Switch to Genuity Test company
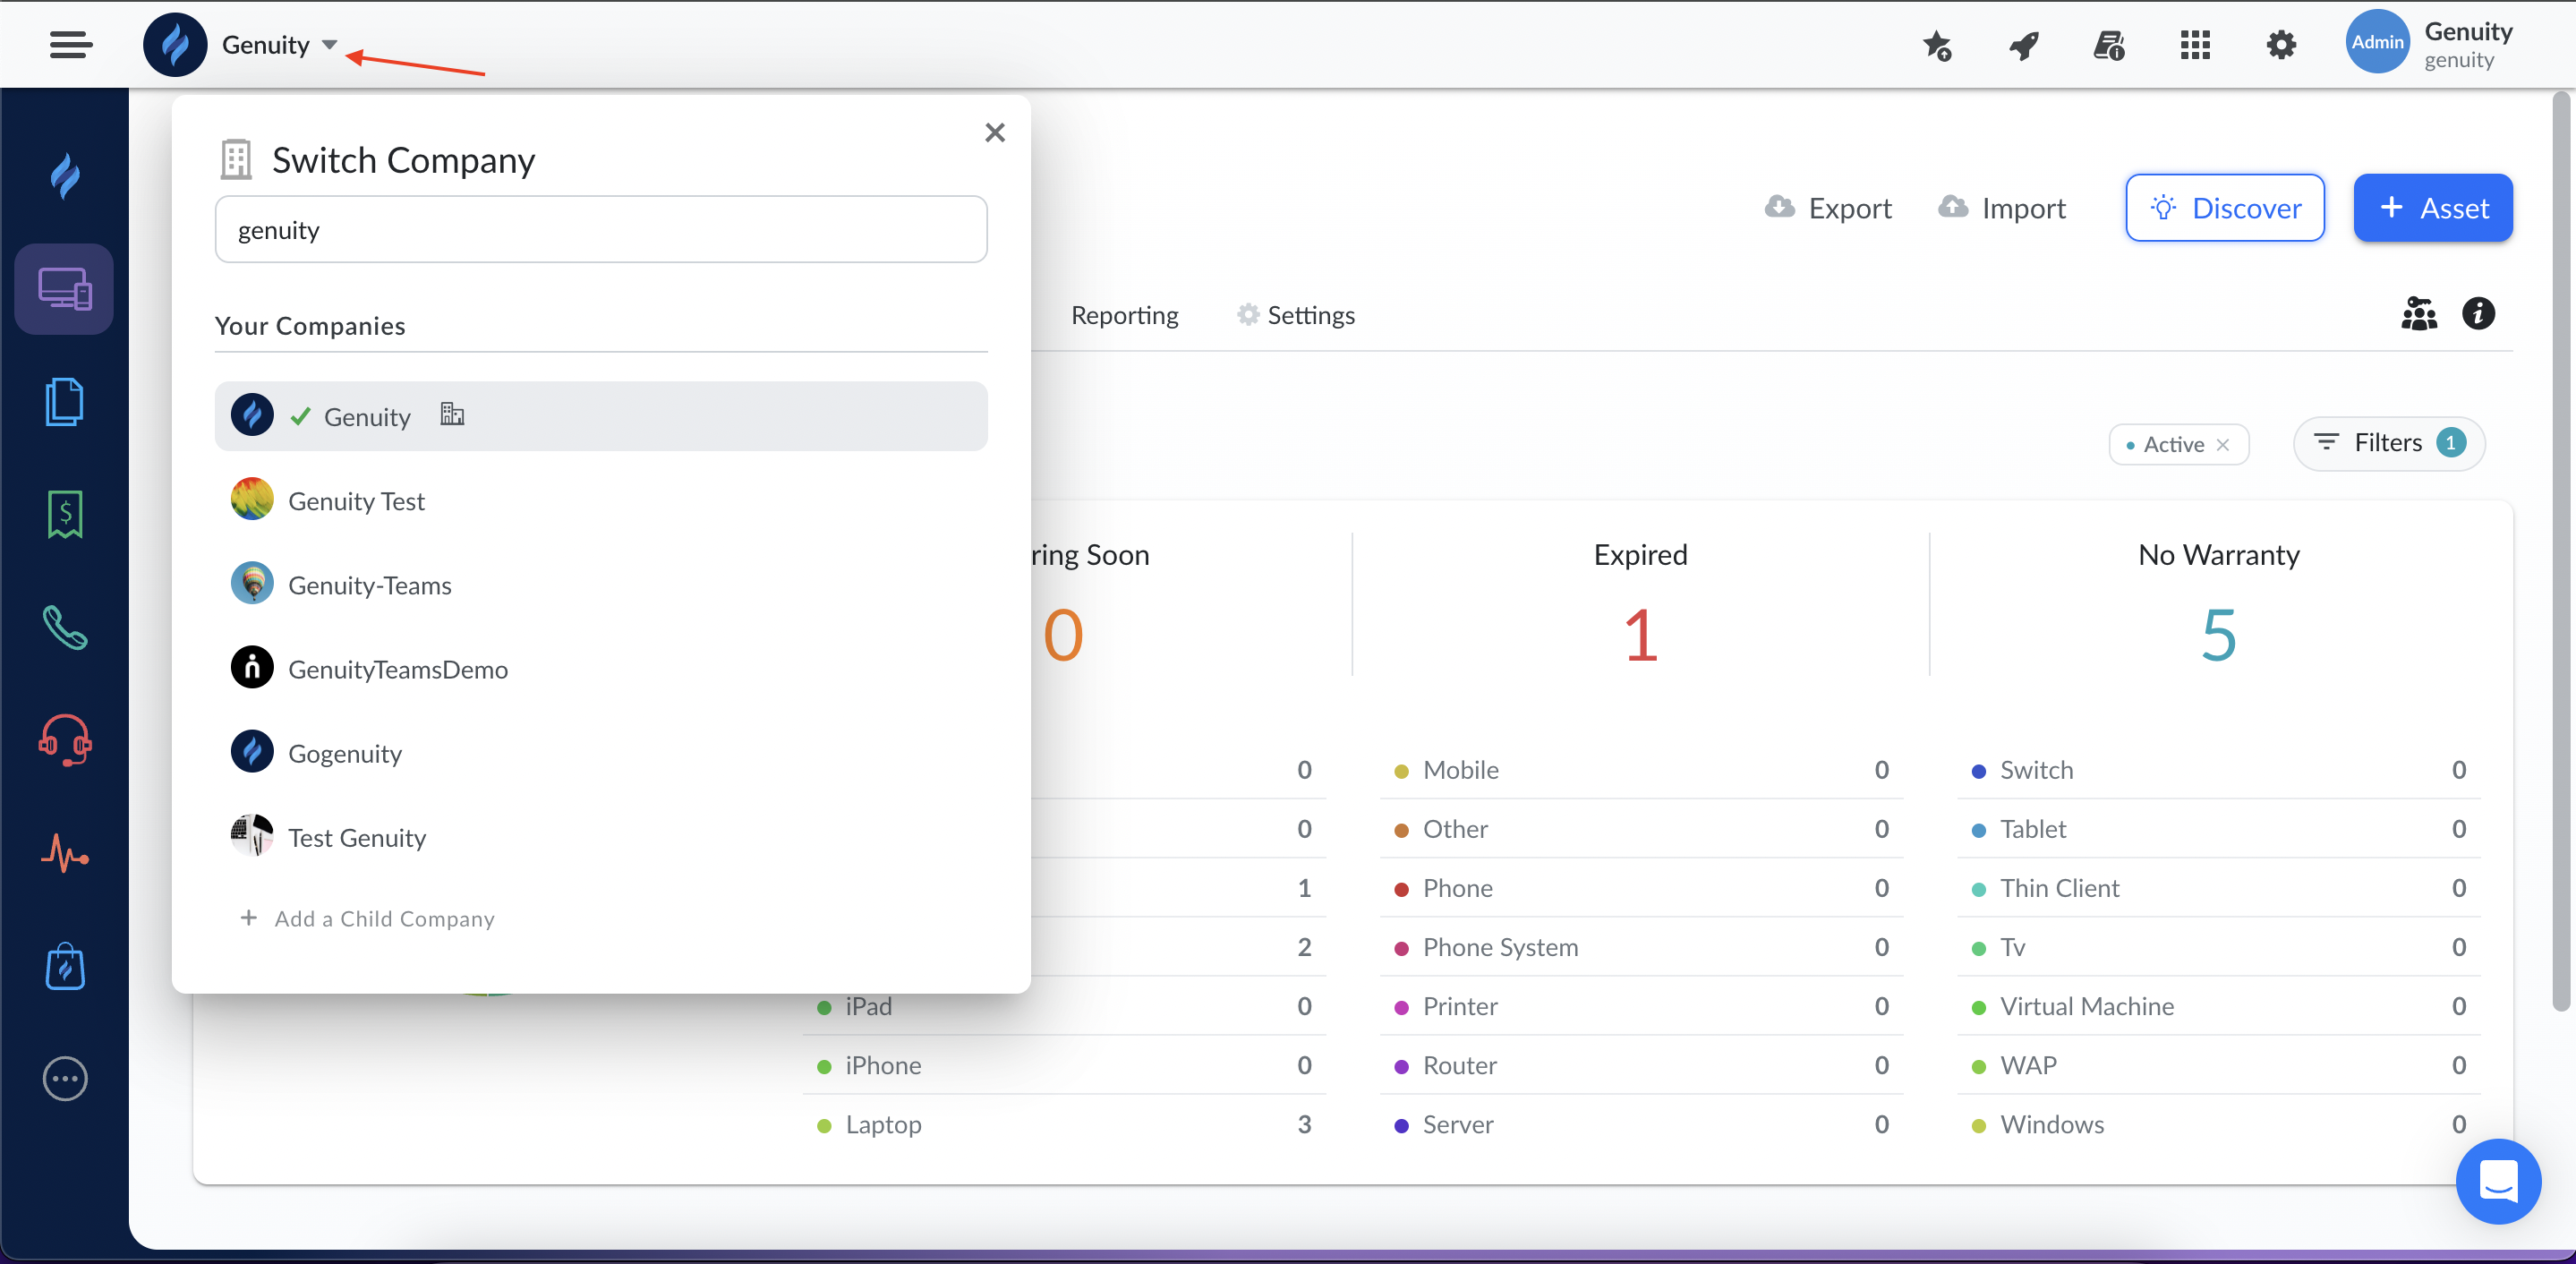Image resolution: width=2576 pixels, height=1264 pixels. click(601, 500)
